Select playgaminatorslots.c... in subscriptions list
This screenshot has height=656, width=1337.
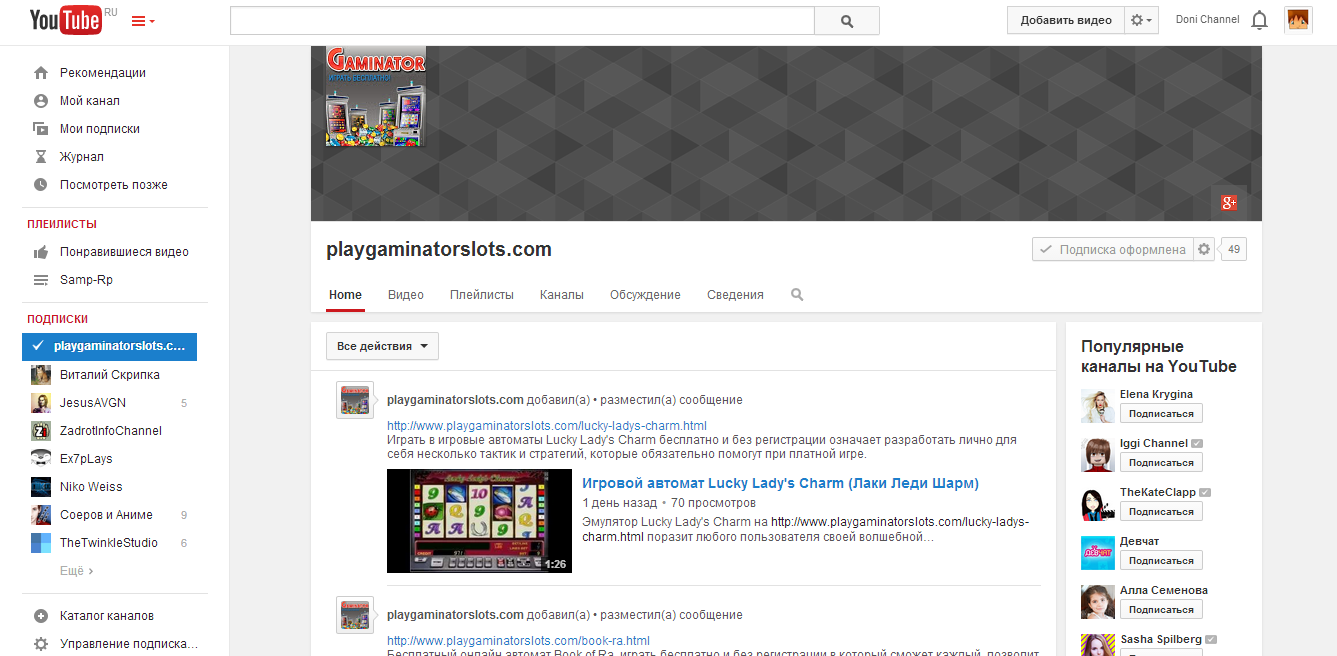(110, 346)
